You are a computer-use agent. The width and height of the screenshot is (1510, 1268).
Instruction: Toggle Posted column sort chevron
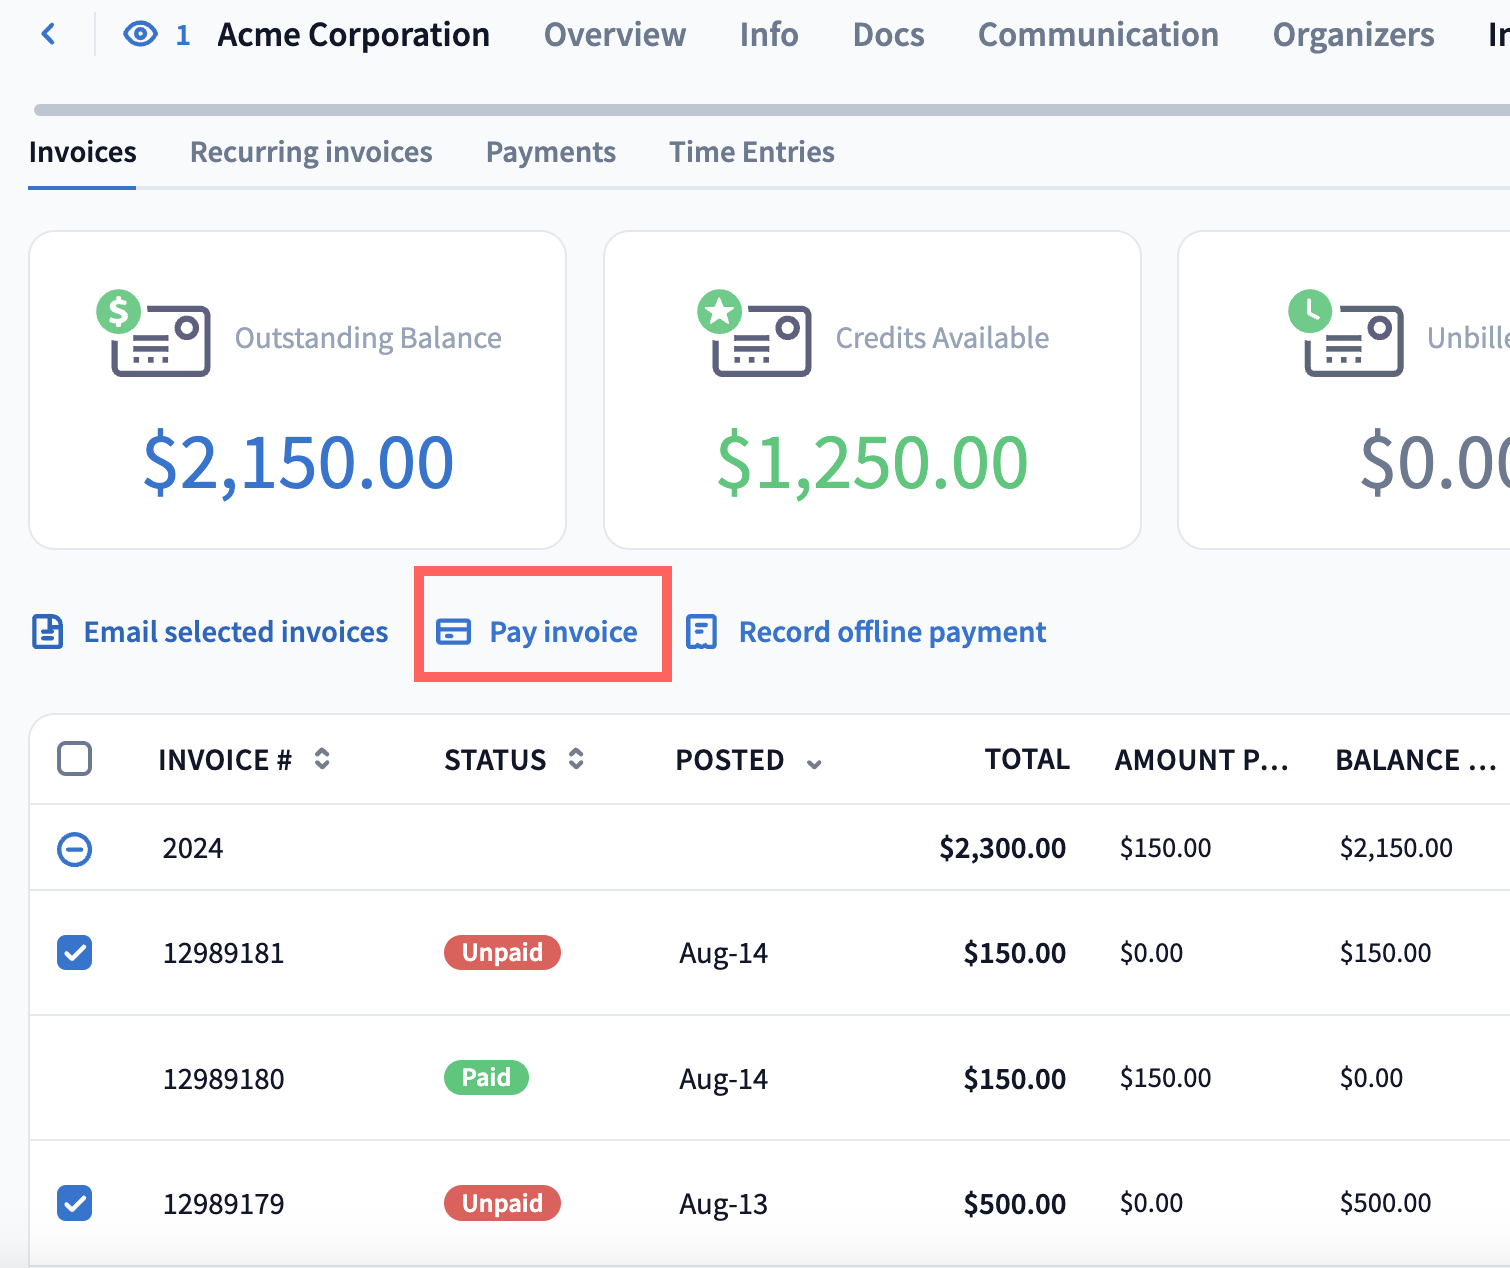(814, 763)
